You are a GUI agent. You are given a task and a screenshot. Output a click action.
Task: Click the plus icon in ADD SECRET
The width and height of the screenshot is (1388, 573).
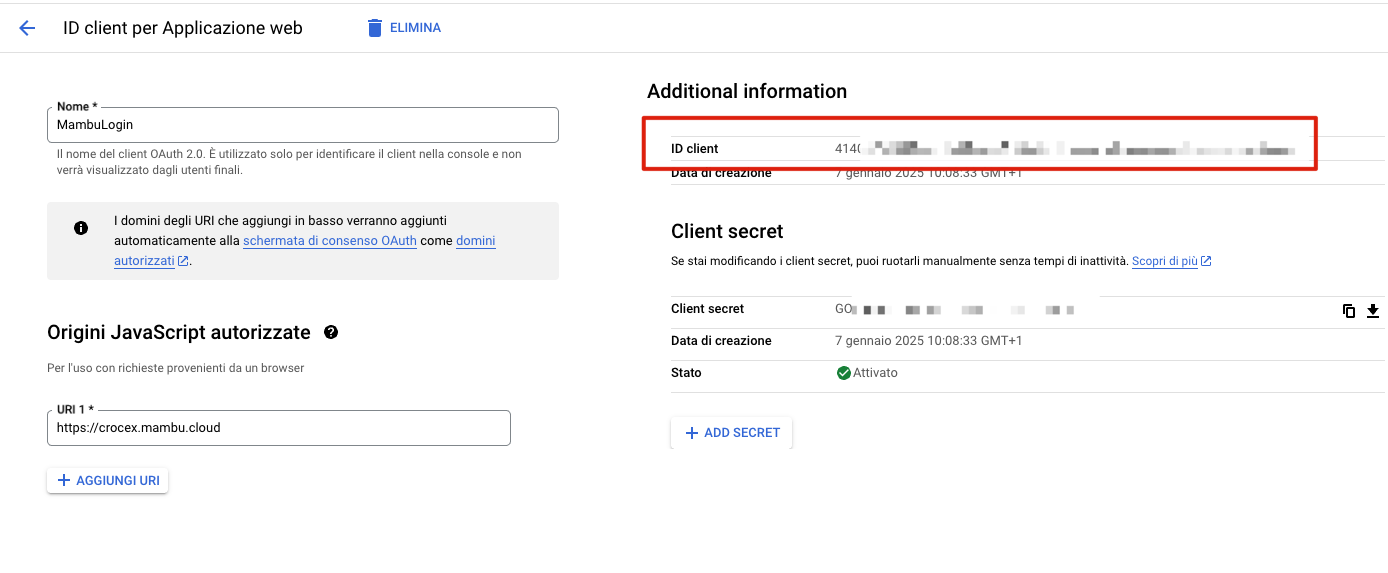691,433
